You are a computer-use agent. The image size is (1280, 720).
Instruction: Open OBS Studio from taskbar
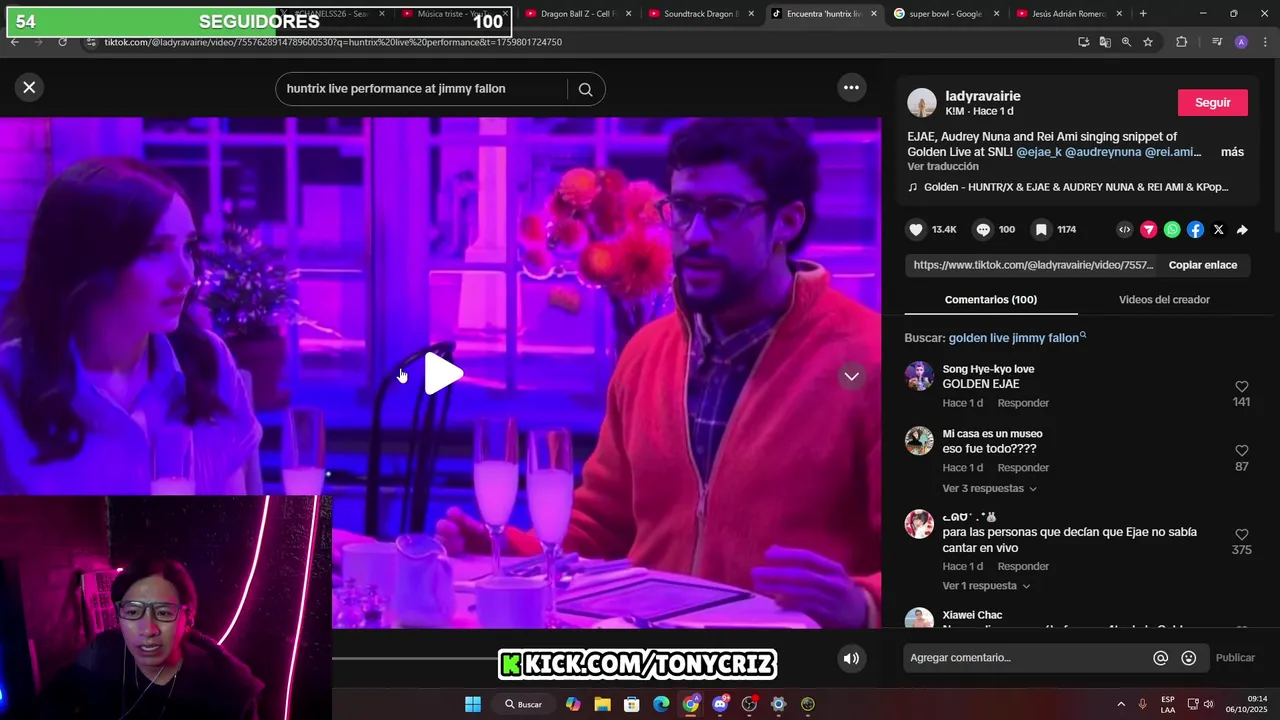pyautogui.click(x=749, y=704)
